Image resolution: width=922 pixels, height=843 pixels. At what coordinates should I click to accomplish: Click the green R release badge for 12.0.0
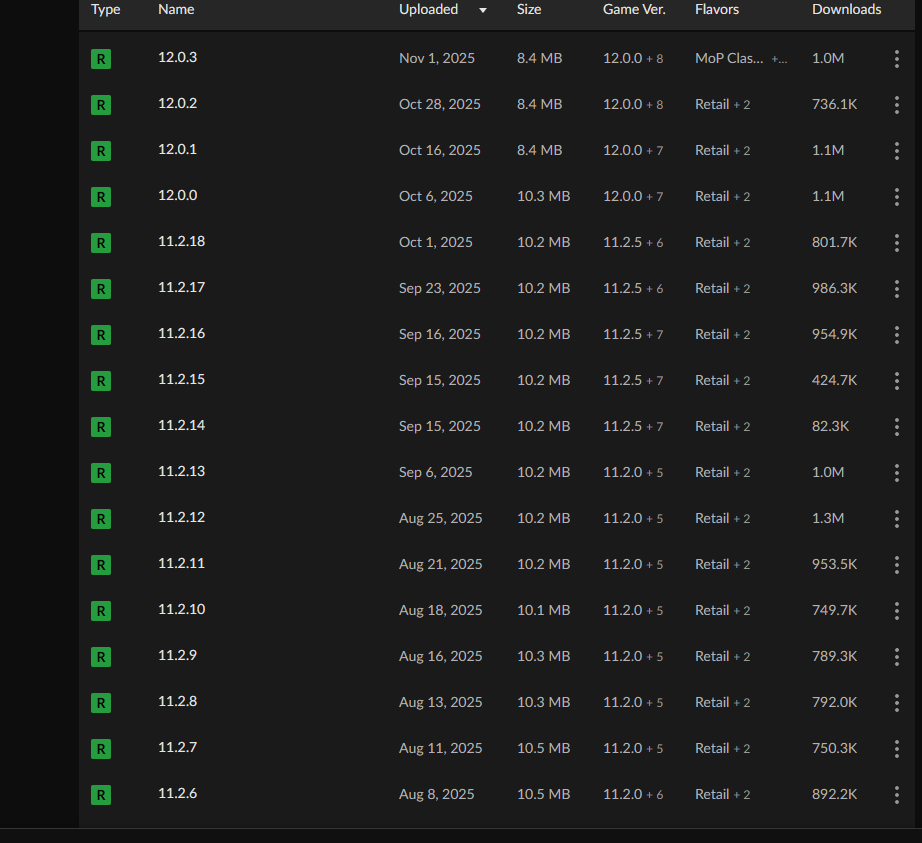[101, 197]
